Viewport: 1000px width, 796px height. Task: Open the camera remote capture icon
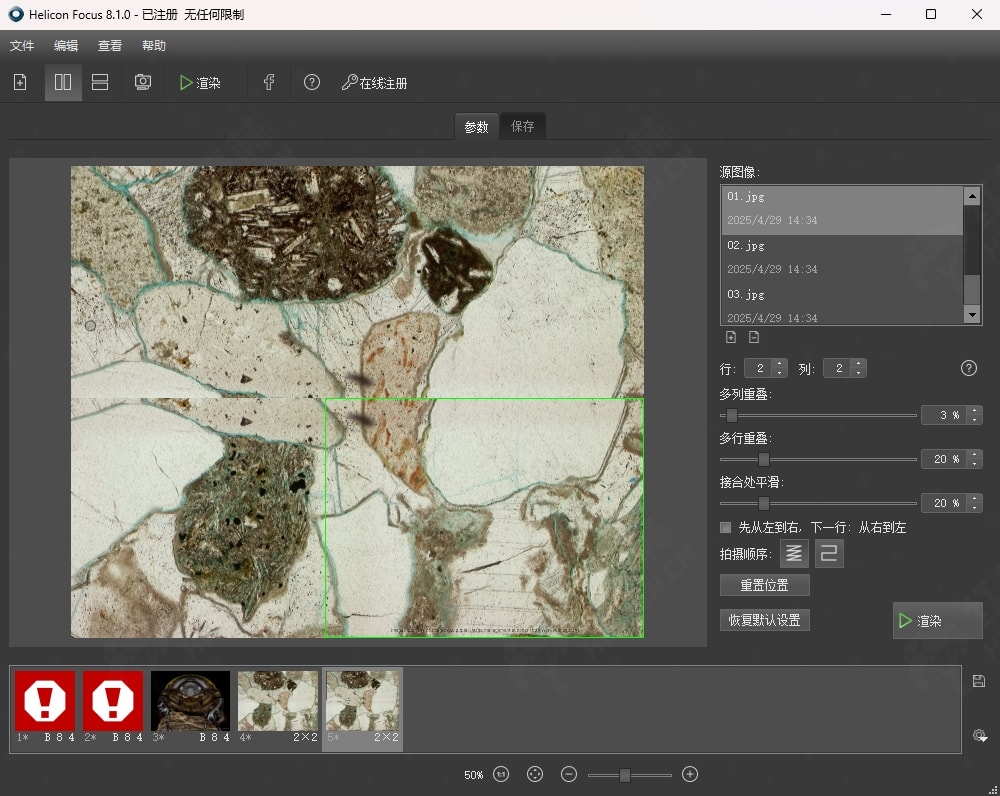143,83
